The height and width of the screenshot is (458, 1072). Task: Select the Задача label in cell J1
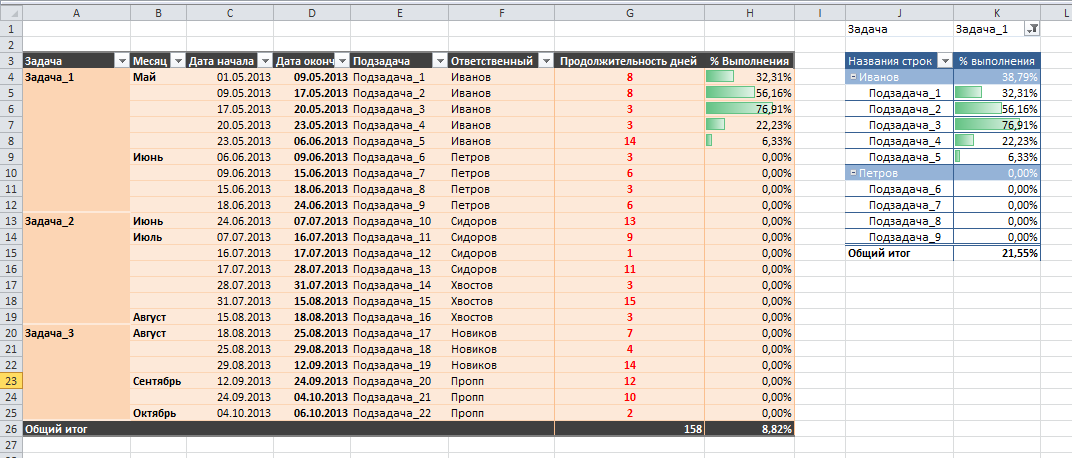tap(900, 29)
